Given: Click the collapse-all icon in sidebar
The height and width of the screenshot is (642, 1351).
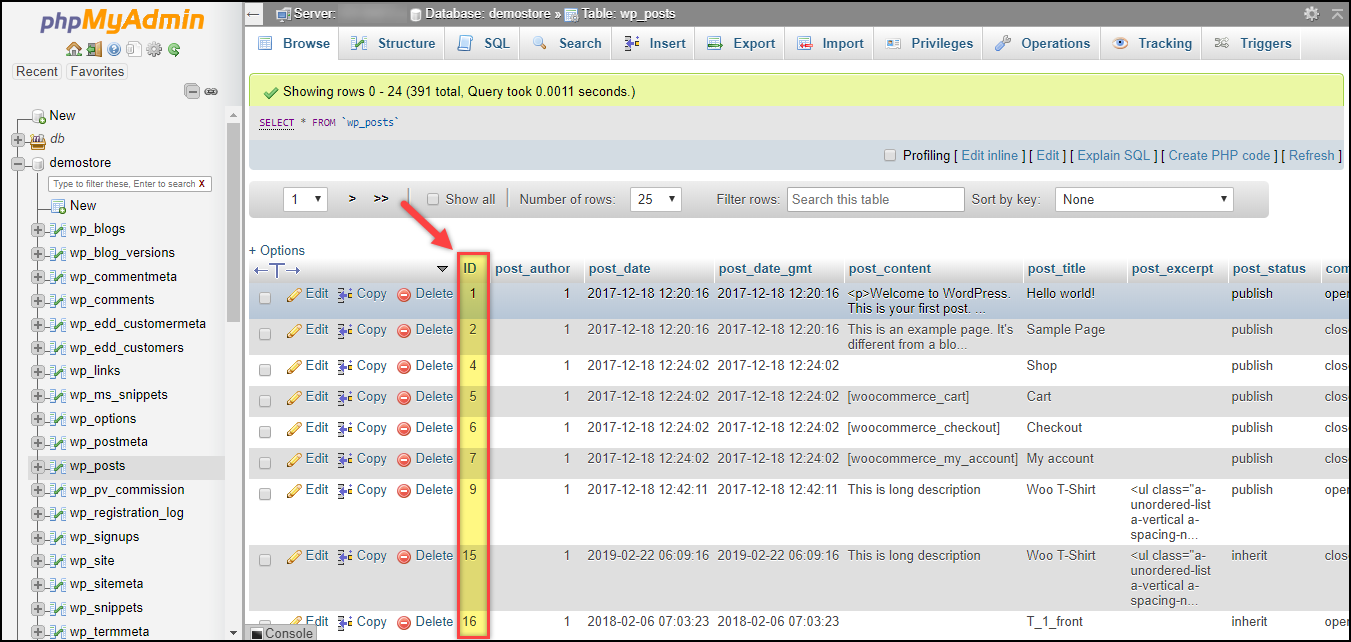Looking at the screenshot, I should pos(192,91).
